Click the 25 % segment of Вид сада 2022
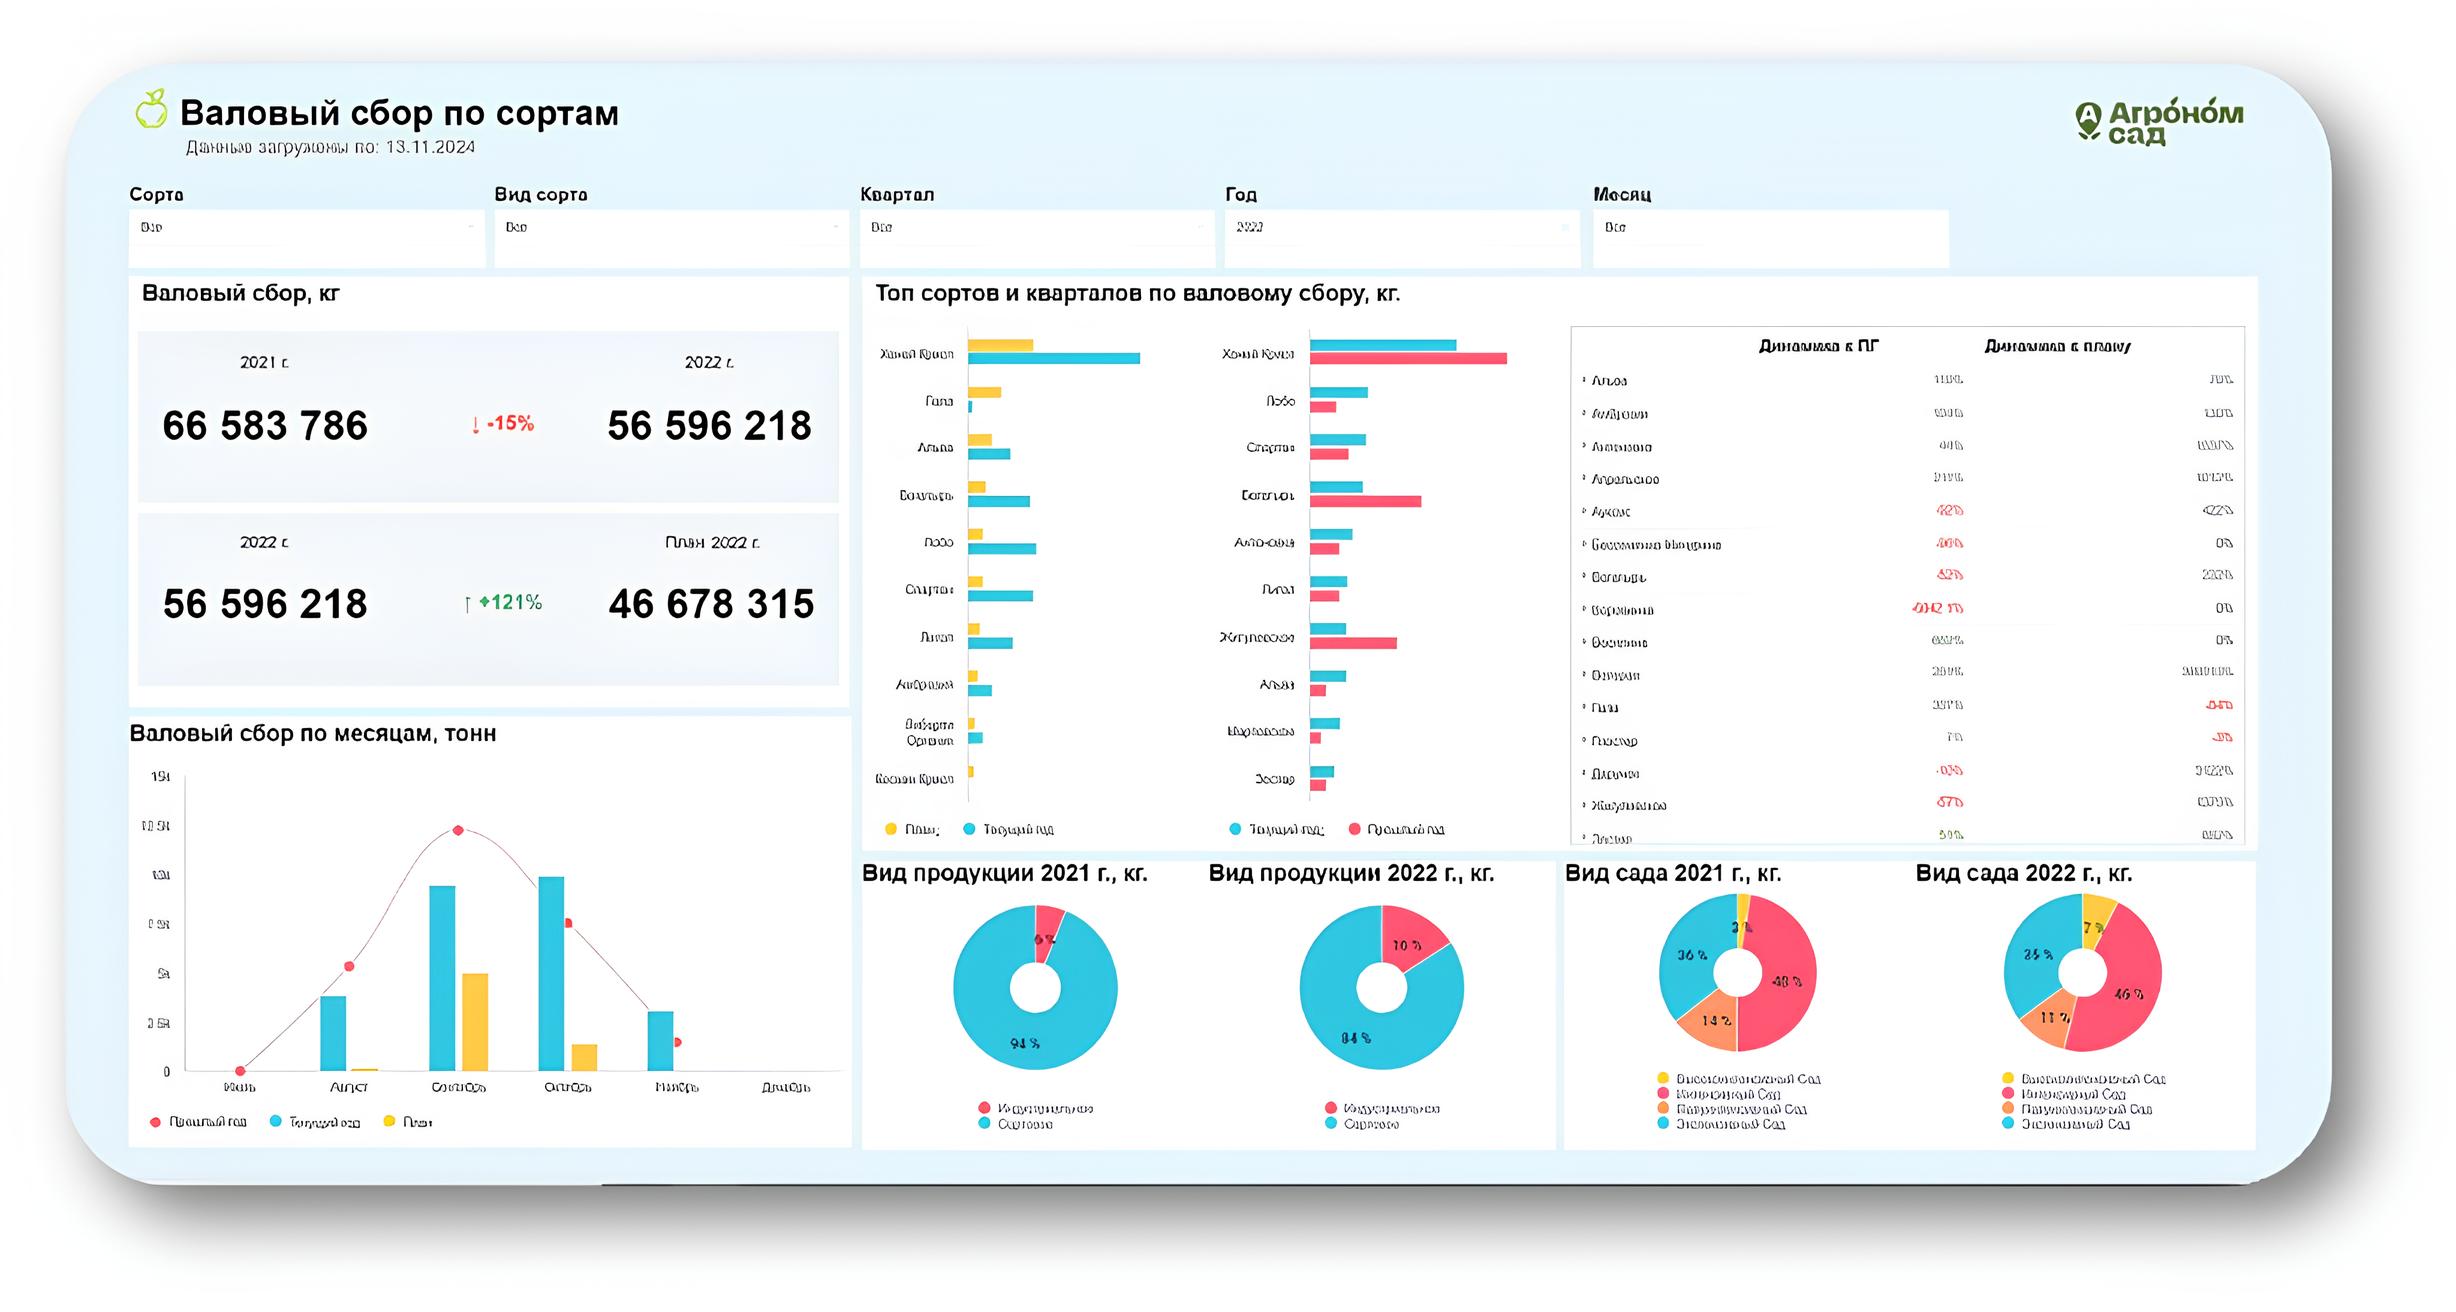2456x1312 pixels. click(2037, 955)
